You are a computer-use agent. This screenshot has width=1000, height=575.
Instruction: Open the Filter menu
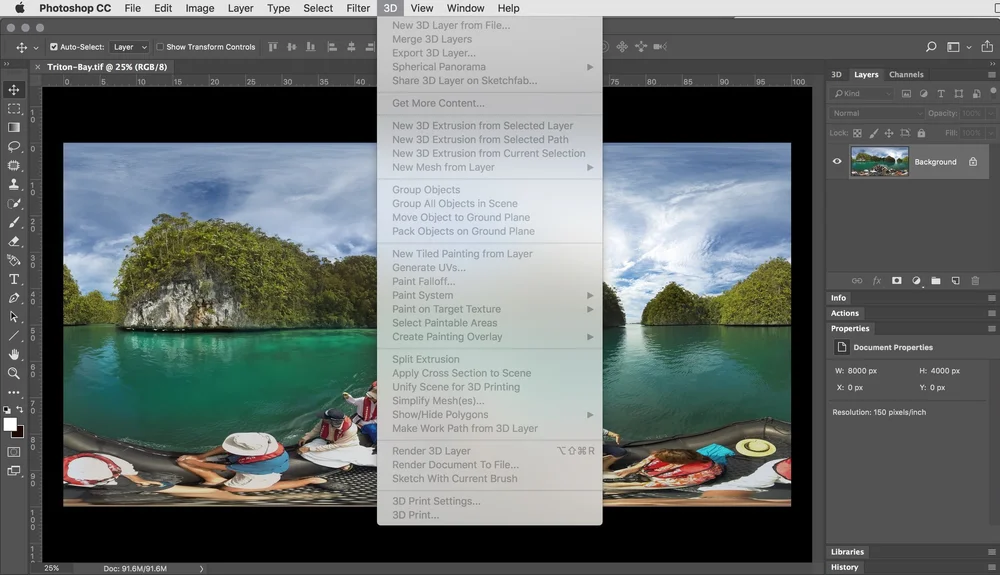pyautogui.click(x=358, y=8)
